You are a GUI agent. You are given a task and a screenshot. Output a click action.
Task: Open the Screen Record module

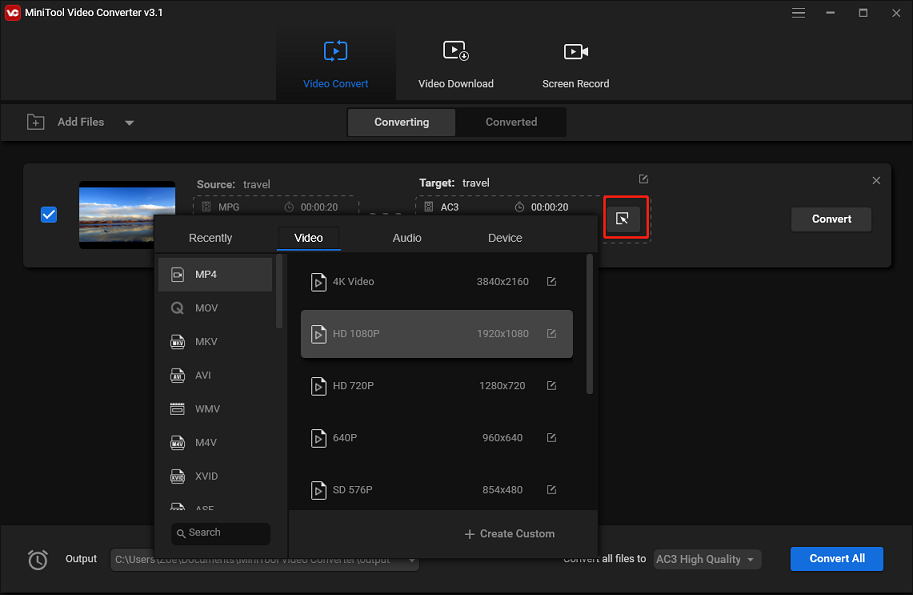tap(575, 64)
